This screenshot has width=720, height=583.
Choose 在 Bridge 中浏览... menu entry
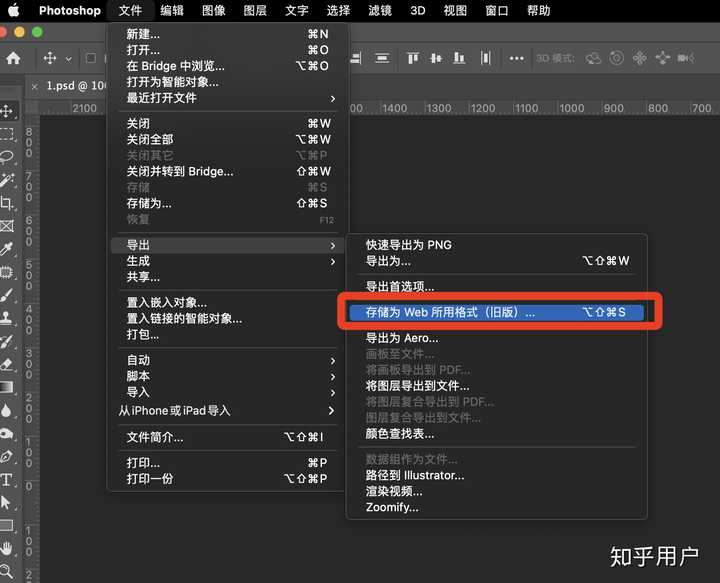tap(228, 66)
